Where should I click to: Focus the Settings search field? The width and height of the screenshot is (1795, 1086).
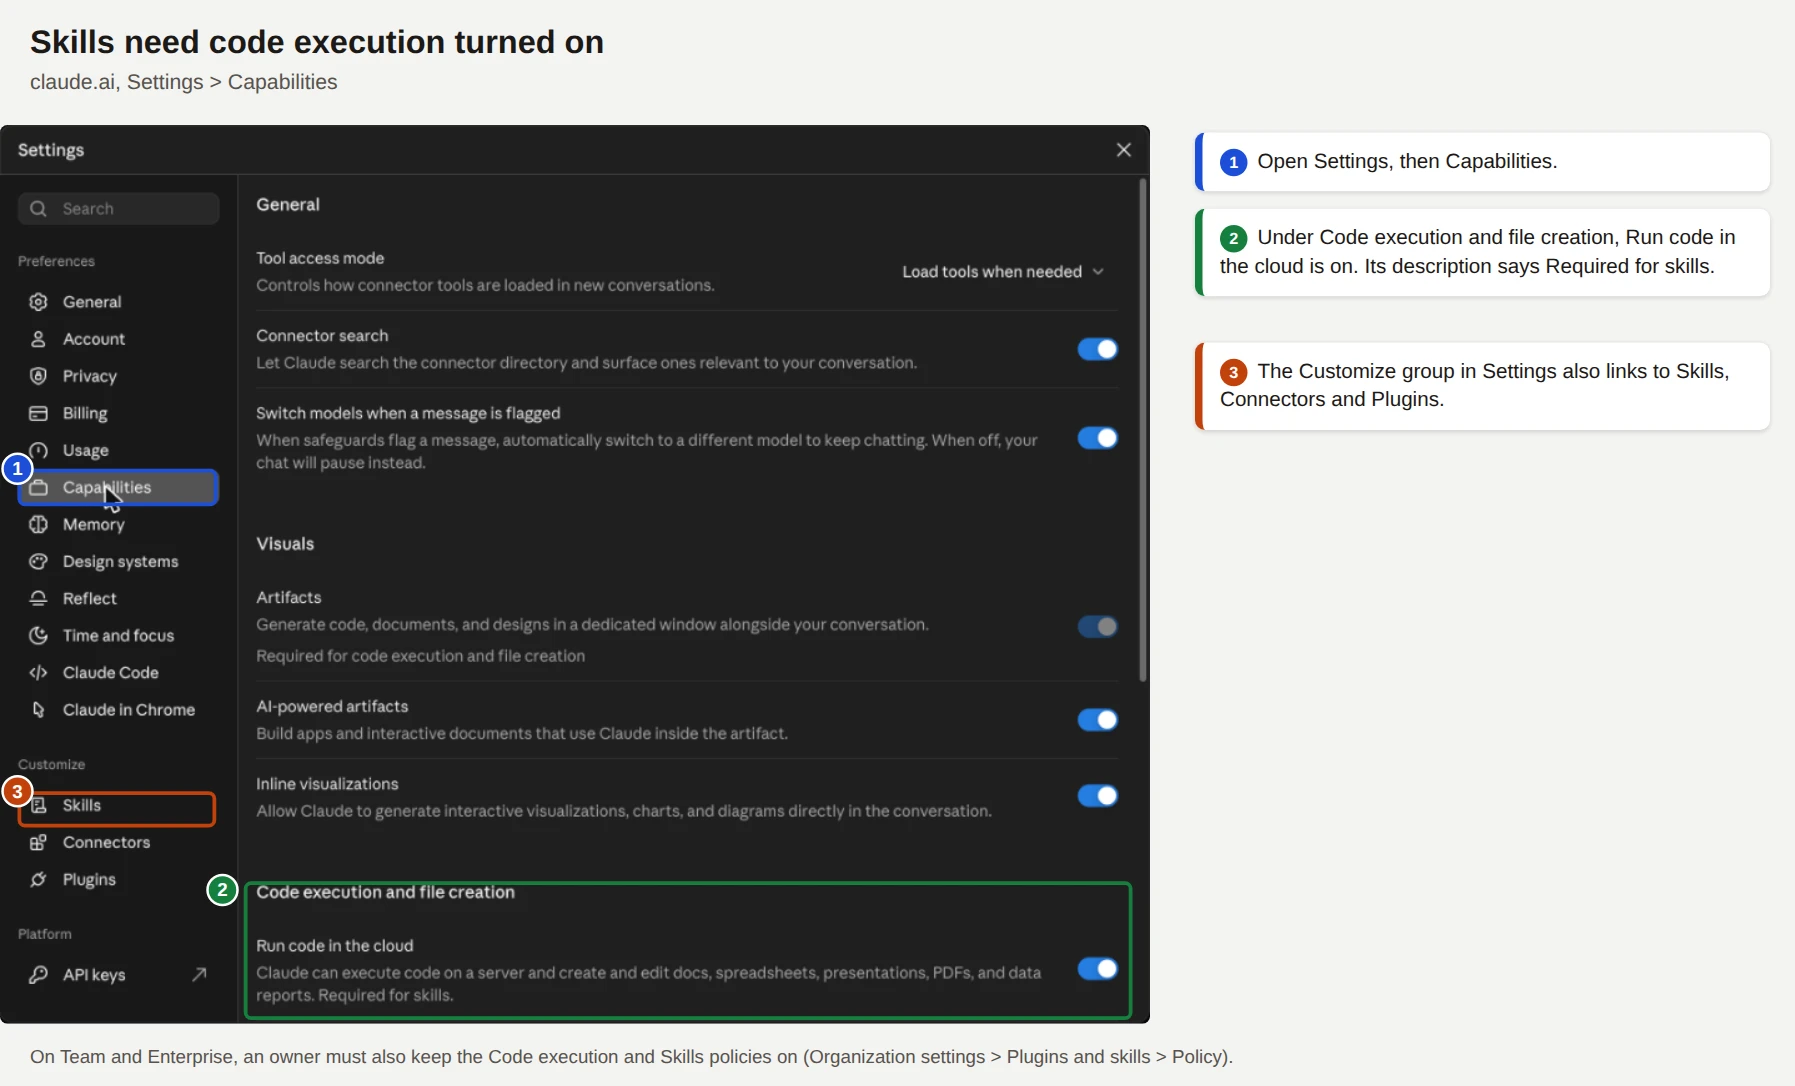[118, 208]
